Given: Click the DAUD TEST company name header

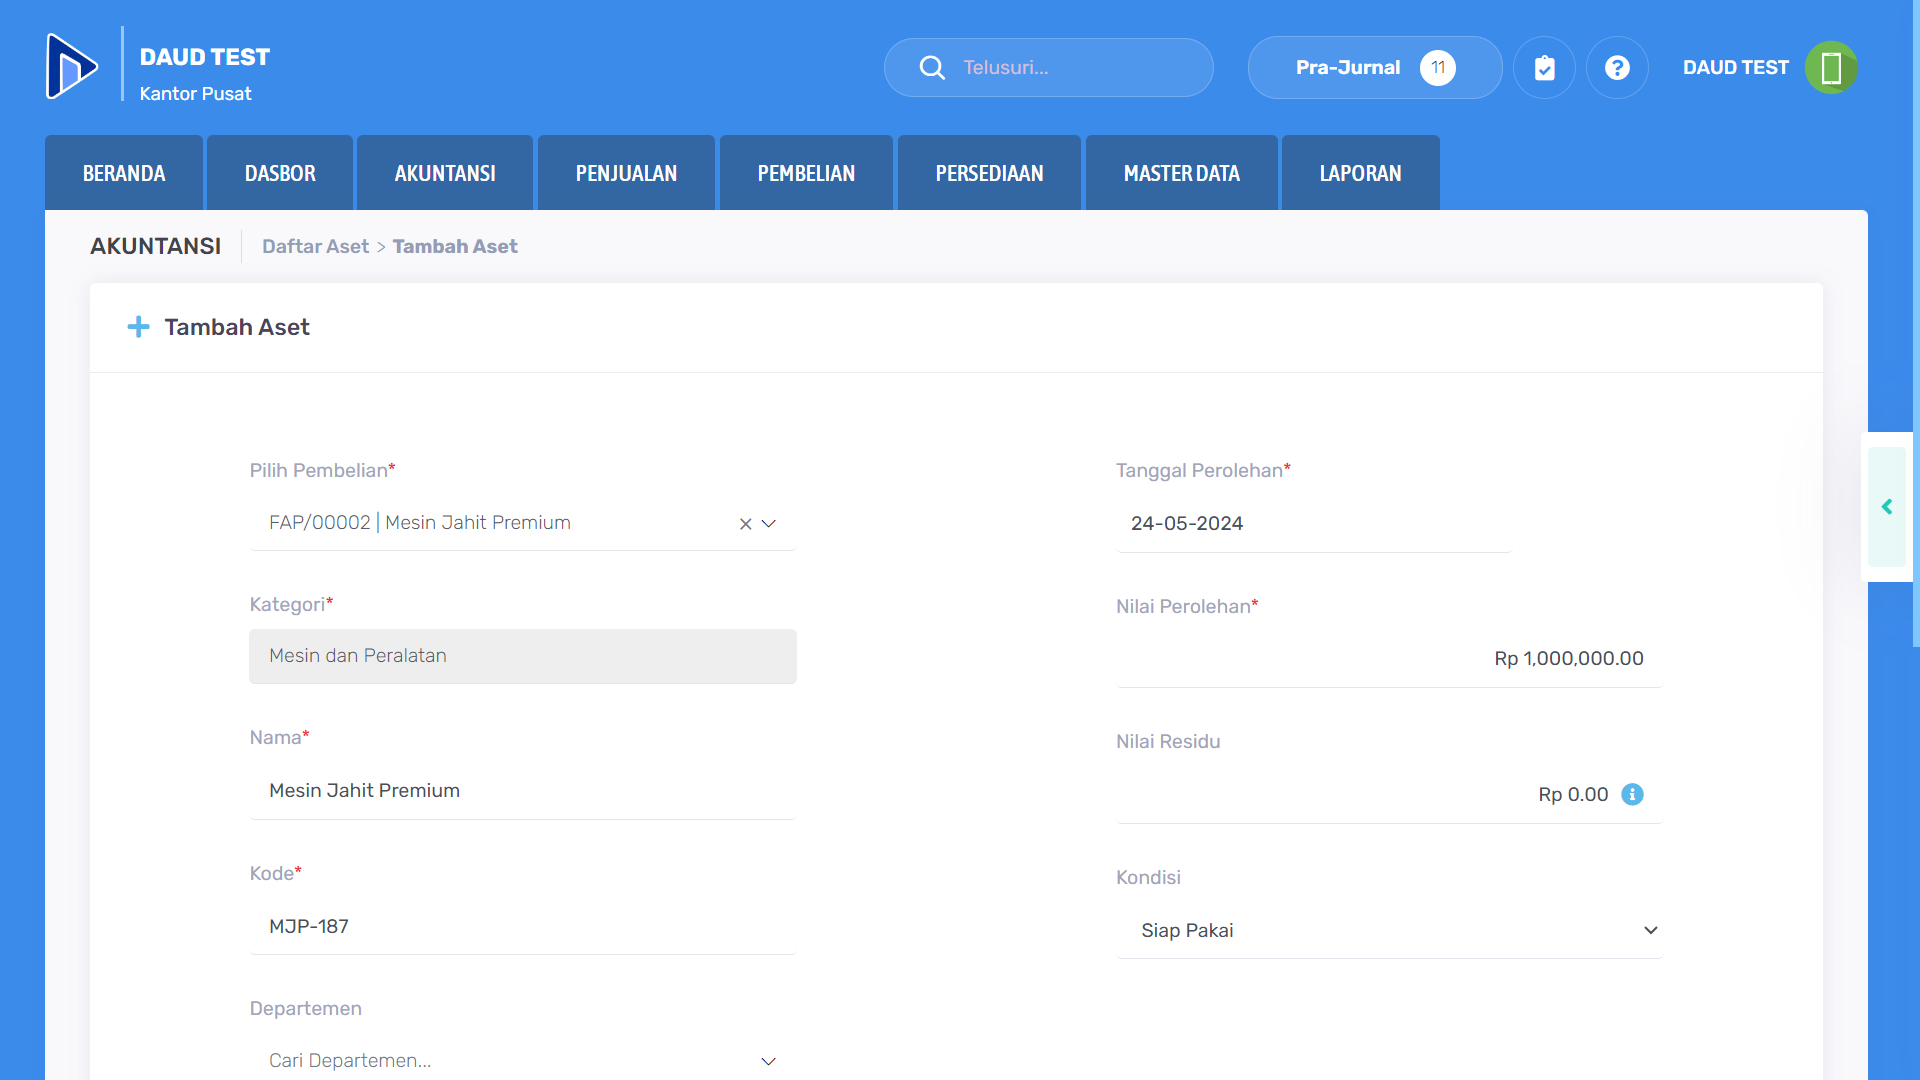Looking at the screenshot, I should 204,57.
